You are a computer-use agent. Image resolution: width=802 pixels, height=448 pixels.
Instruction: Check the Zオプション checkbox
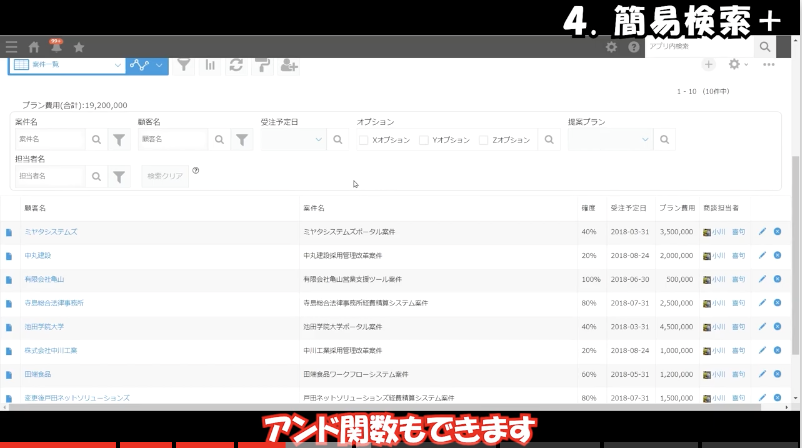(x=484, y=141)
